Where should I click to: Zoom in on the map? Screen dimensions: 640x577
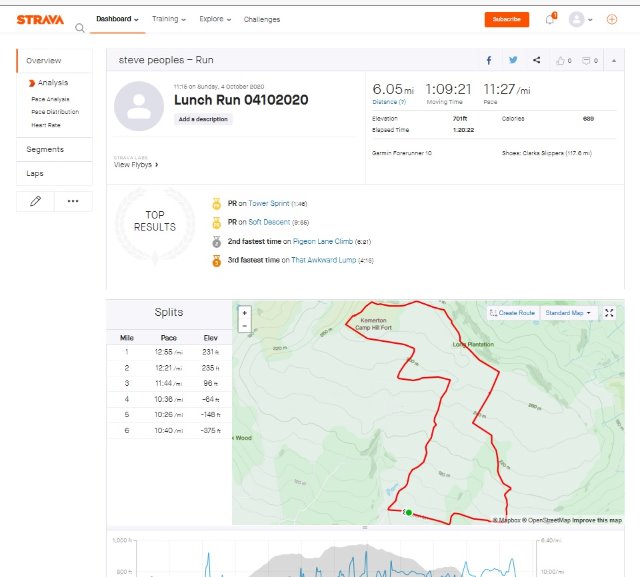coord(245,313)
